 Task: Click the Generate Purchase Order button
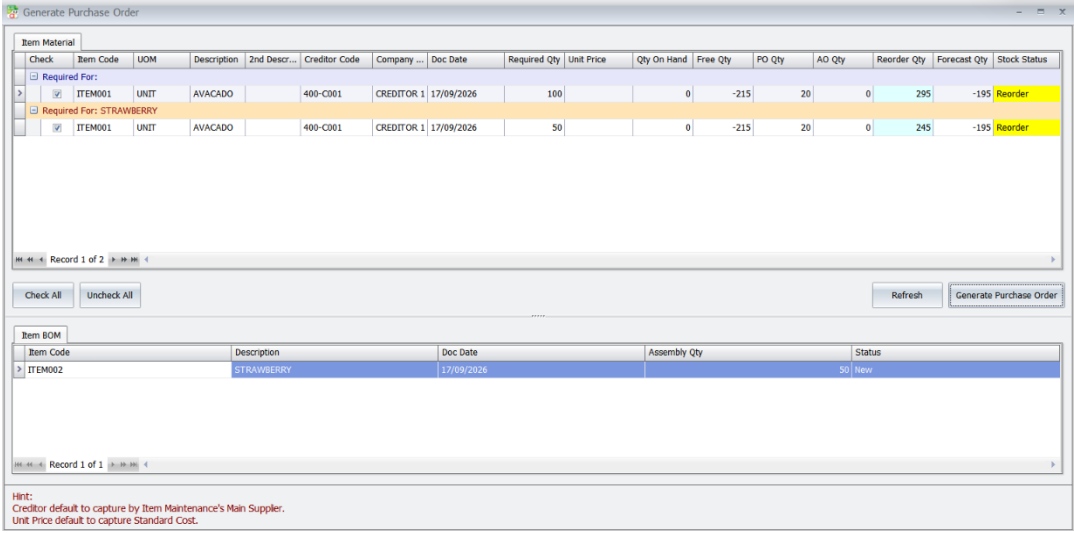(1006, 295)
